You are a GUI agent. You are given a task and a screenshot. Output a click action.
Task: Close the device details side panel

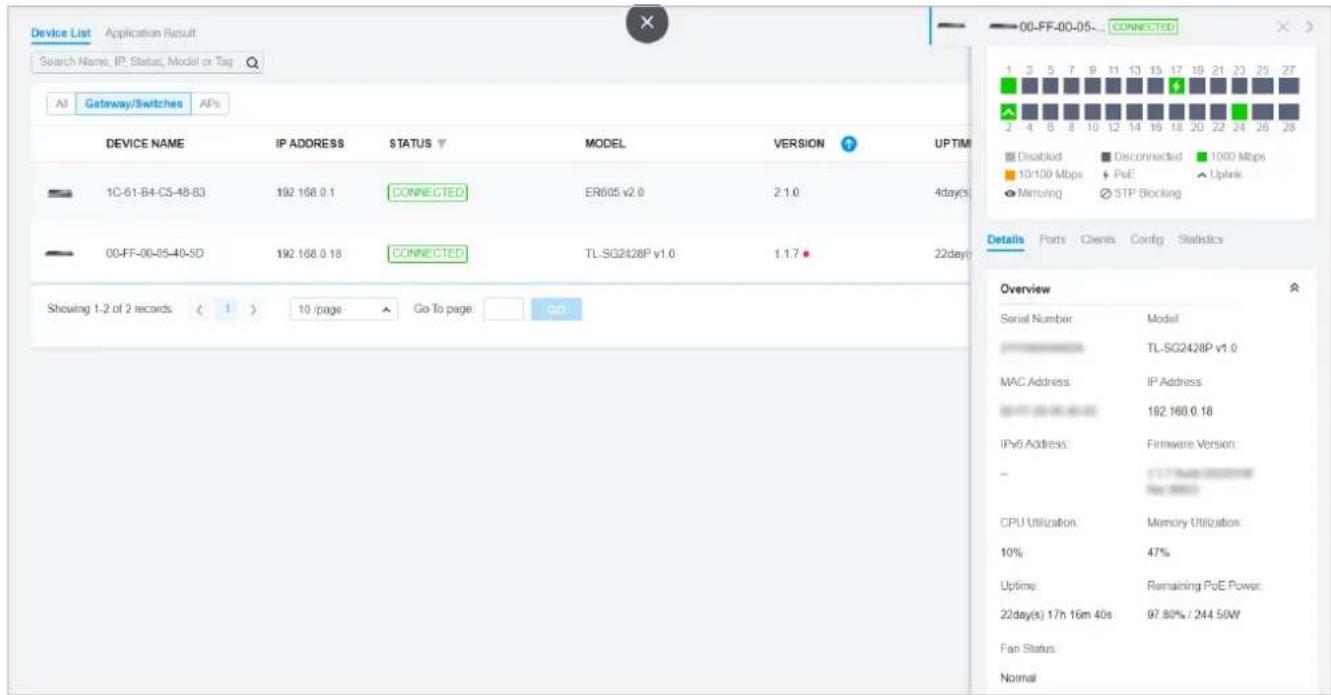1283,26
